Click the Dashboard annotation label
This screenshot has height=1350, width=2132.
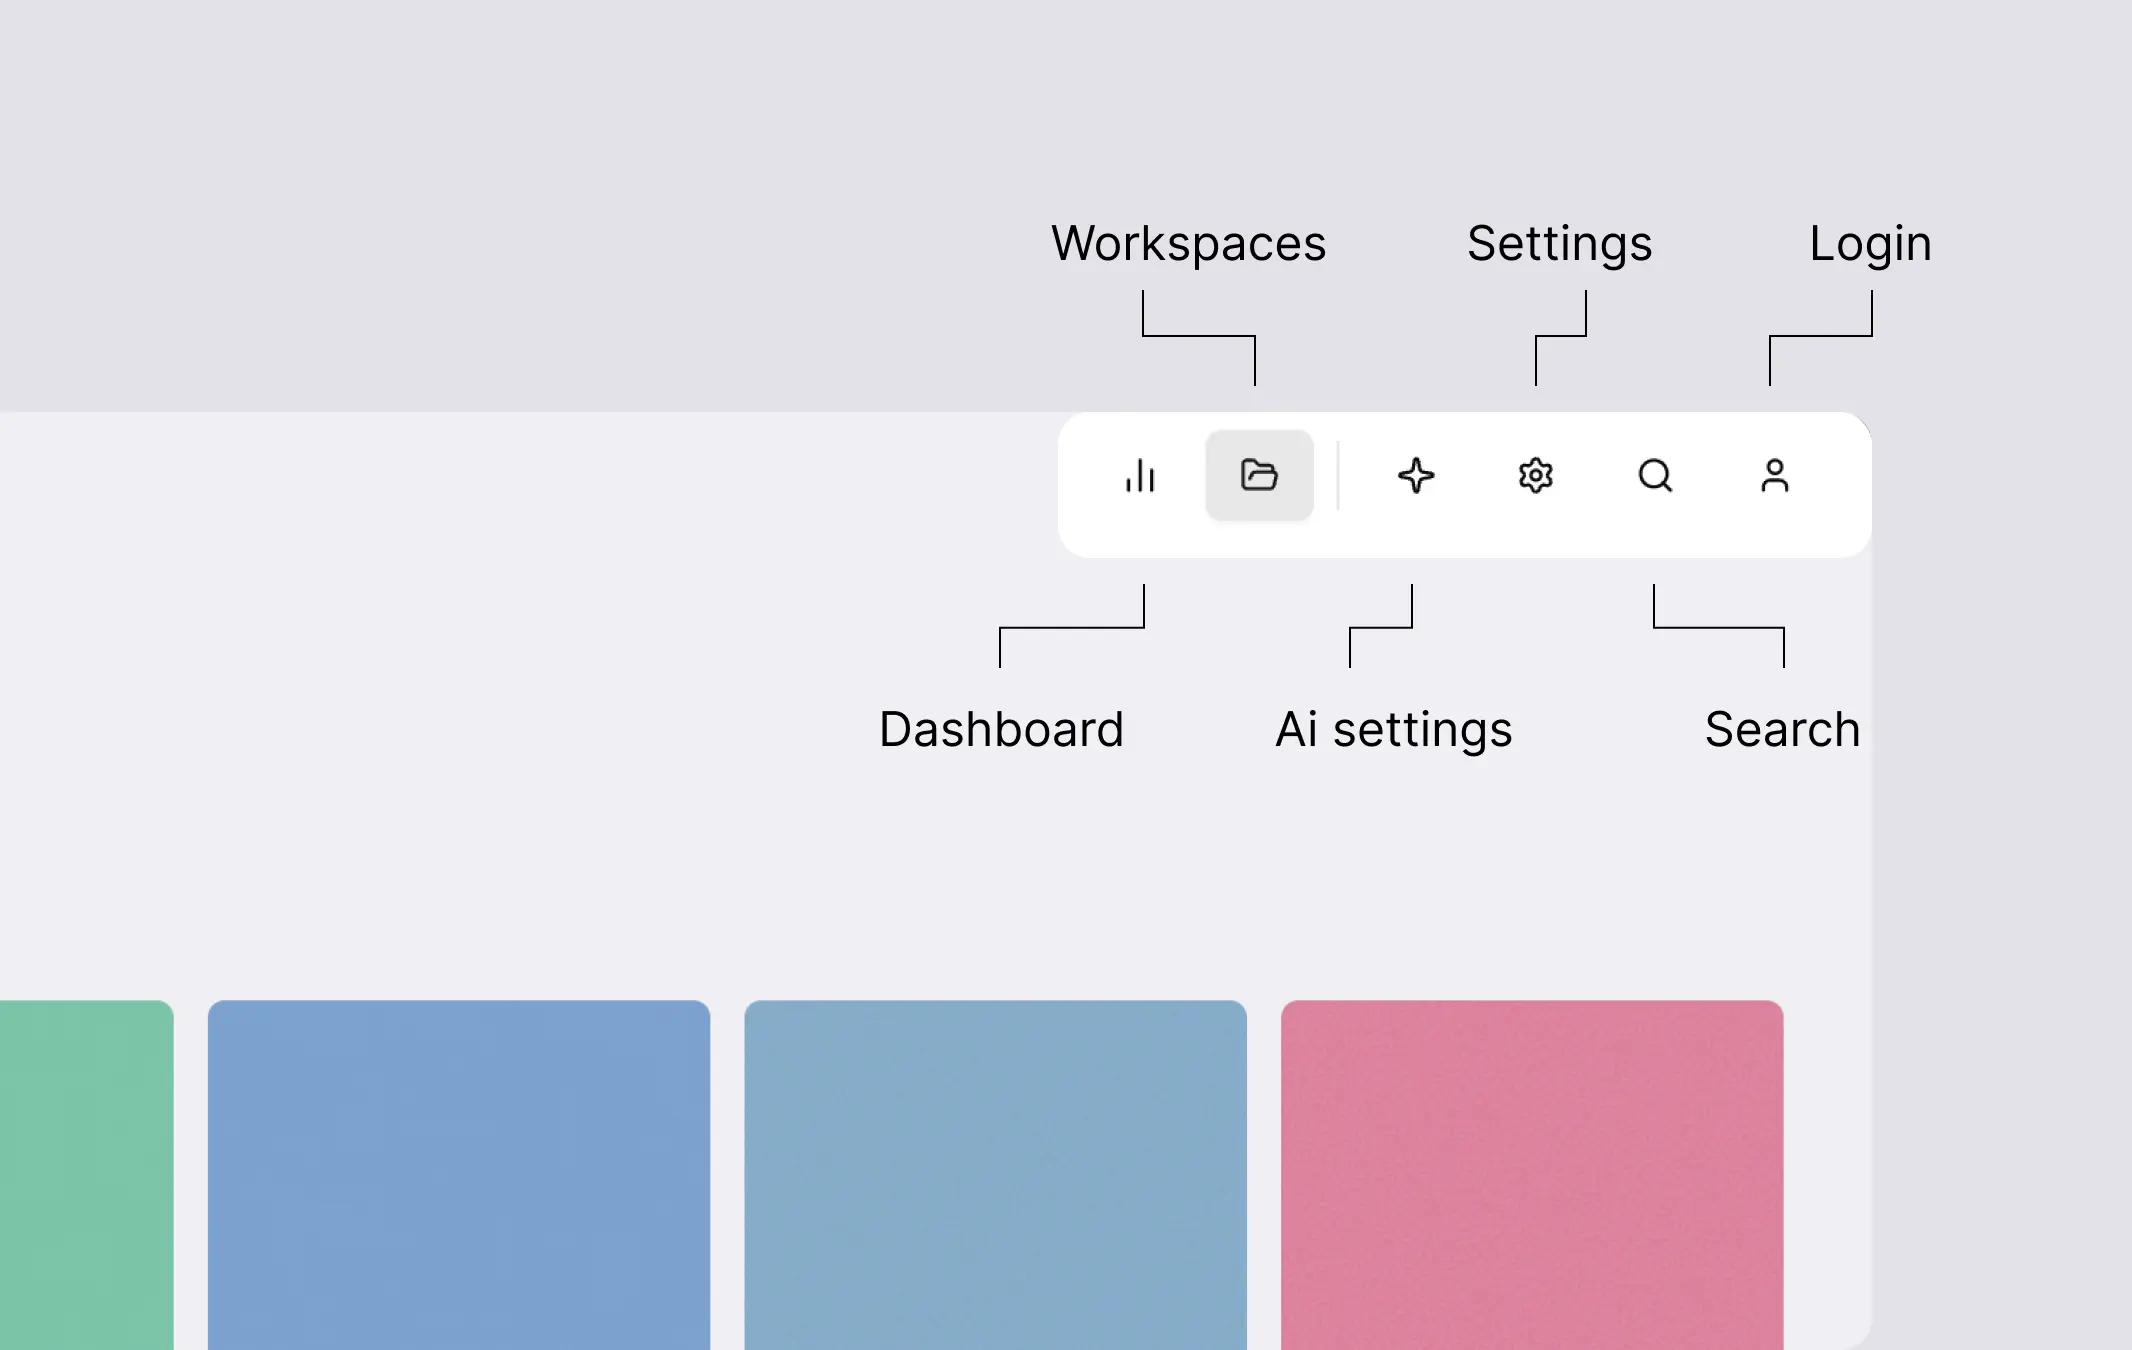click(1002, 729)
